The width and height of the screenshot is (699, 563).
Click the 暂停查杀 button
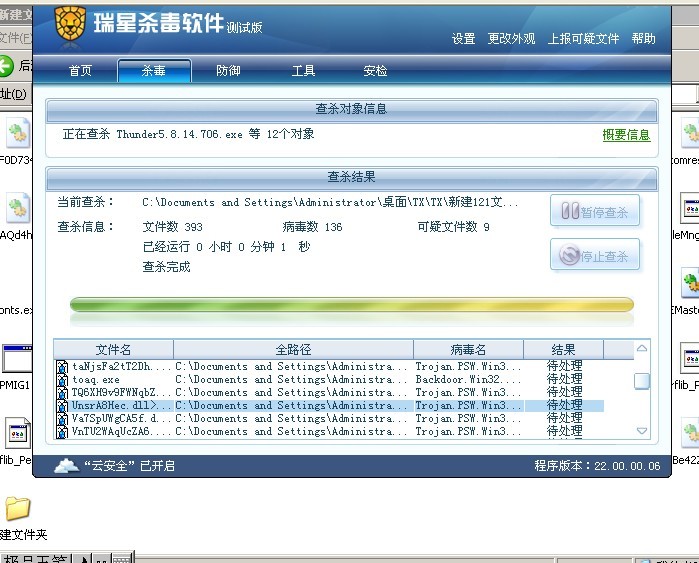point(595,210)
